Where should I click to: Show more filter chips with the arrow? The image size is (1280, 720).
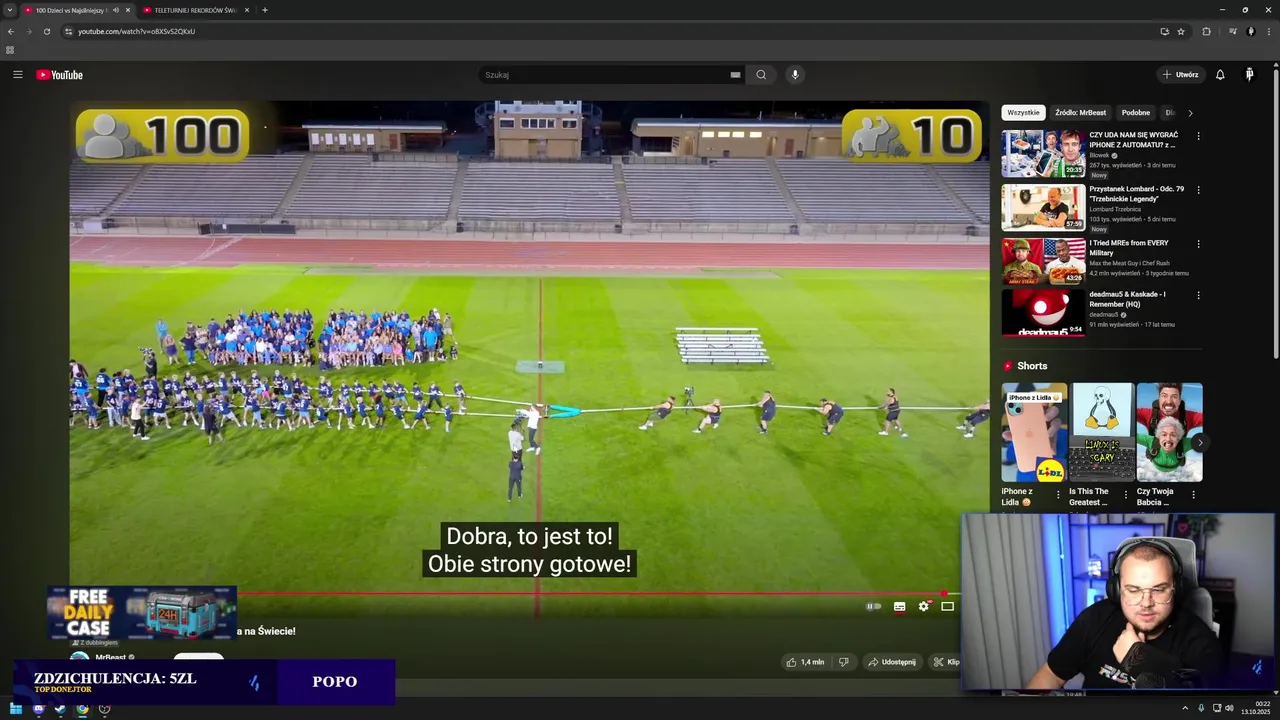click(x=1190, y=113)
